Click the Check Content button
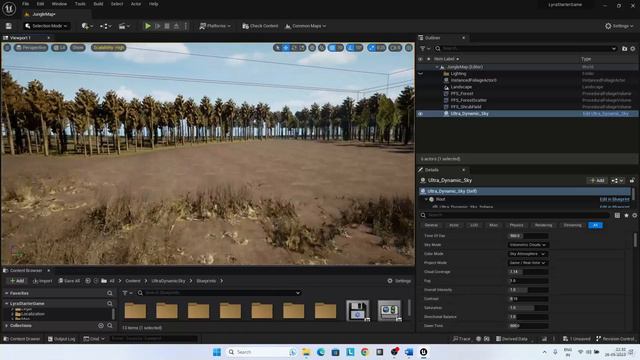This screenshot has height=360, width=640. pos(260,26)
